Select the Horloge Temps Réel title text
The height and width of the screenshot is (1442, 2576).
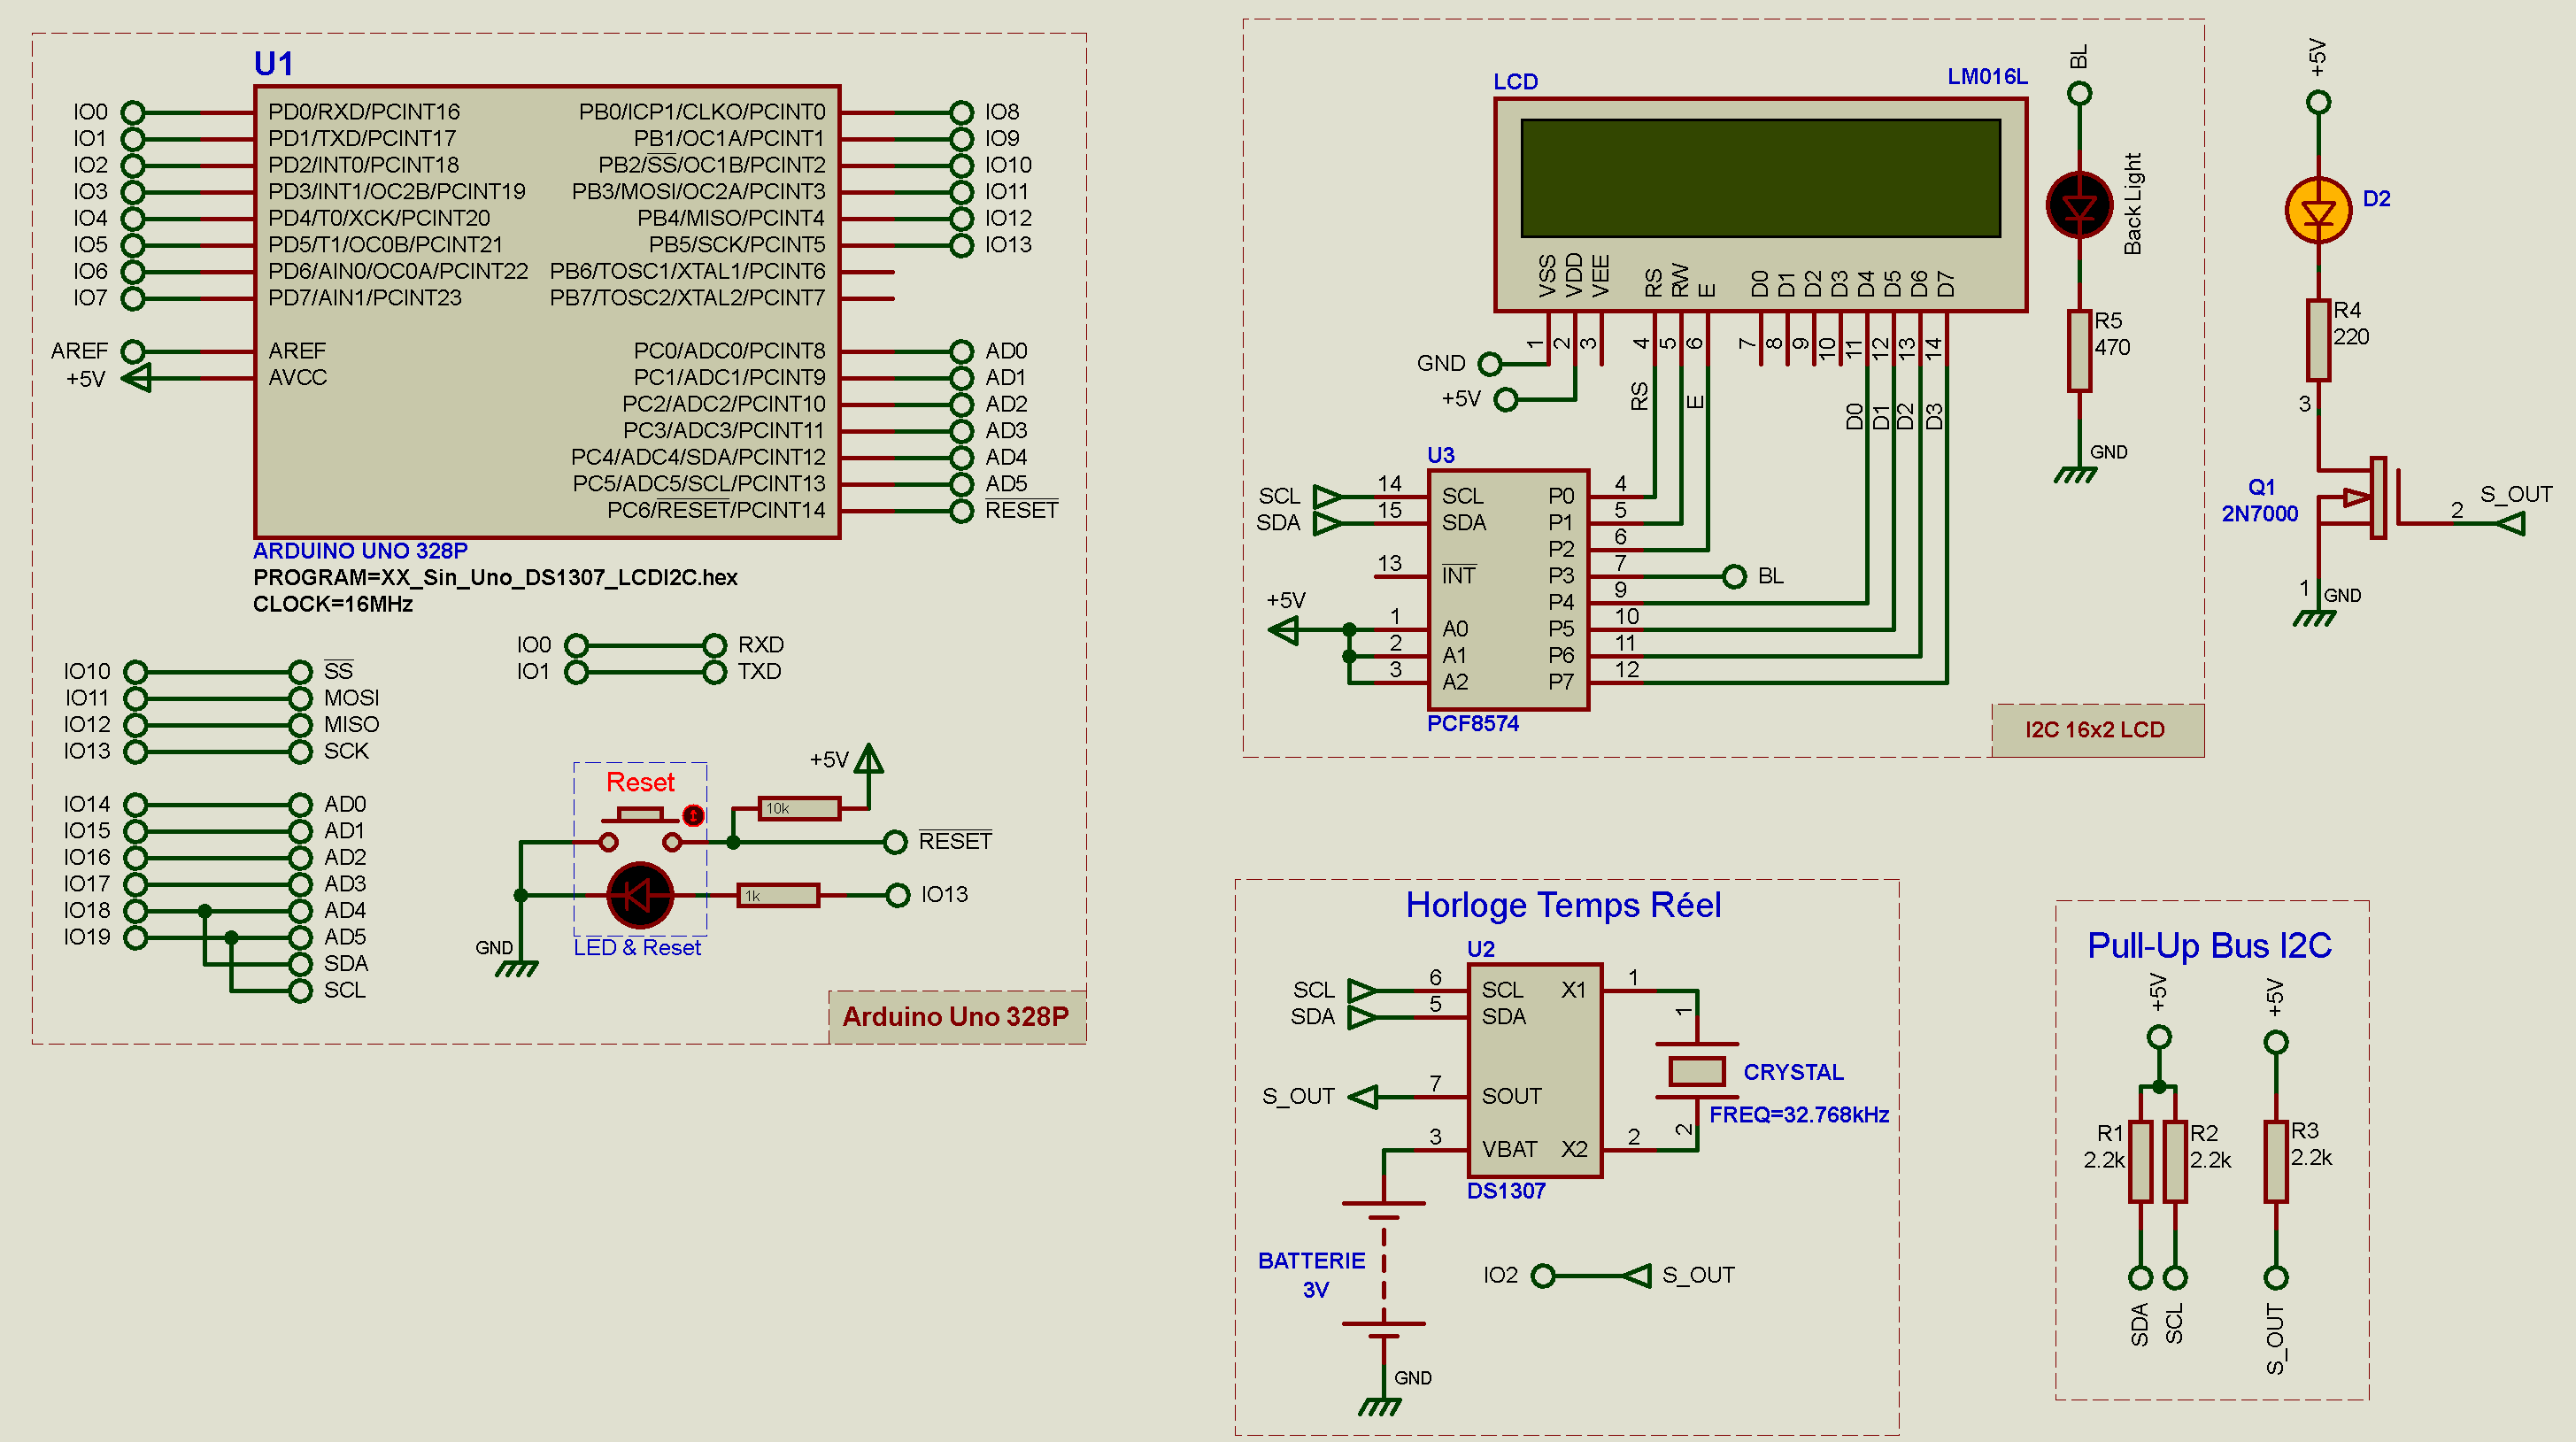coord(1563,905)
